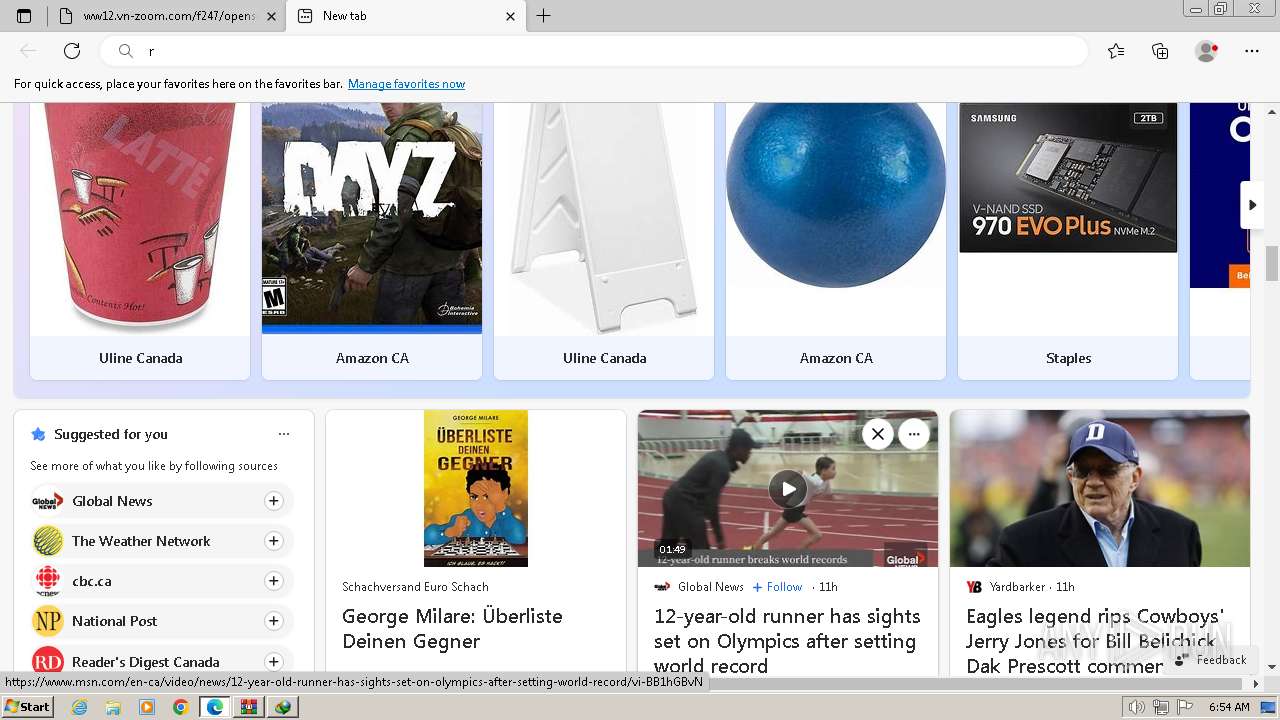Click the National Post NP logo
This screenshot has width=1280, height=720.
tap(47, 621)
